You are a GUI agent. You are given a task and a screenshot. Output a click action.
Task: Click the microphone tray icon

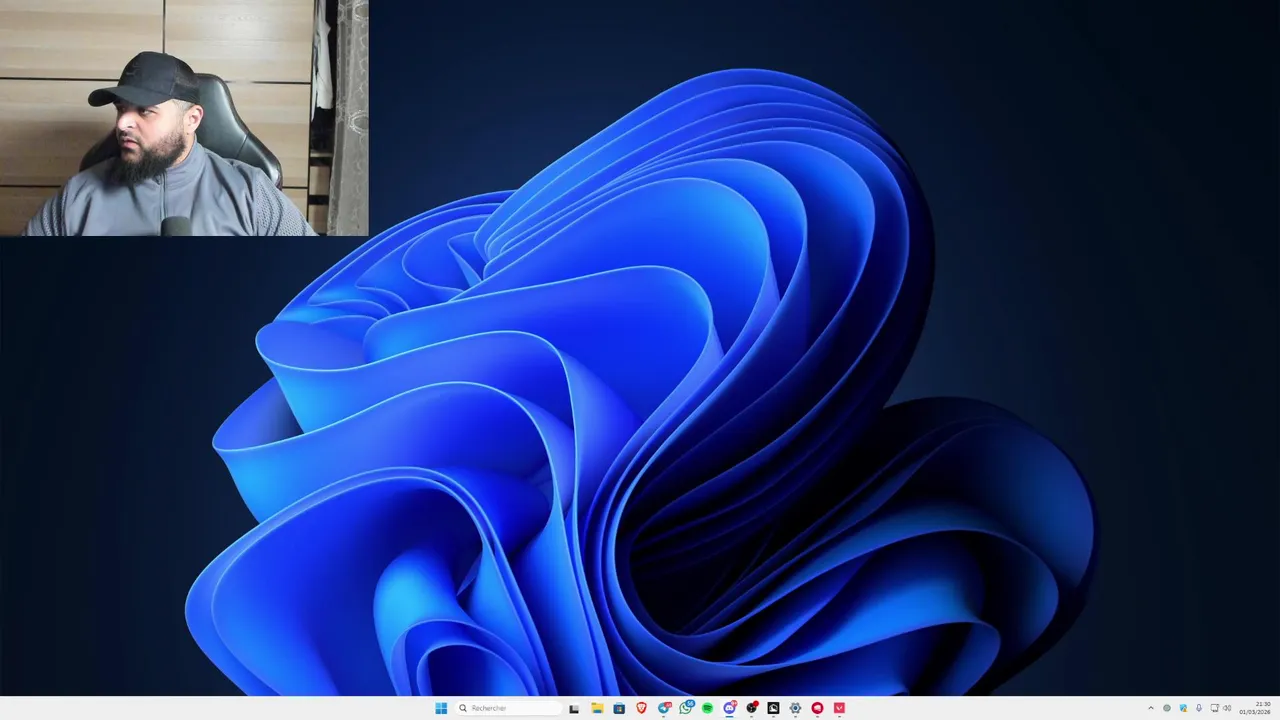[1199, 708]
